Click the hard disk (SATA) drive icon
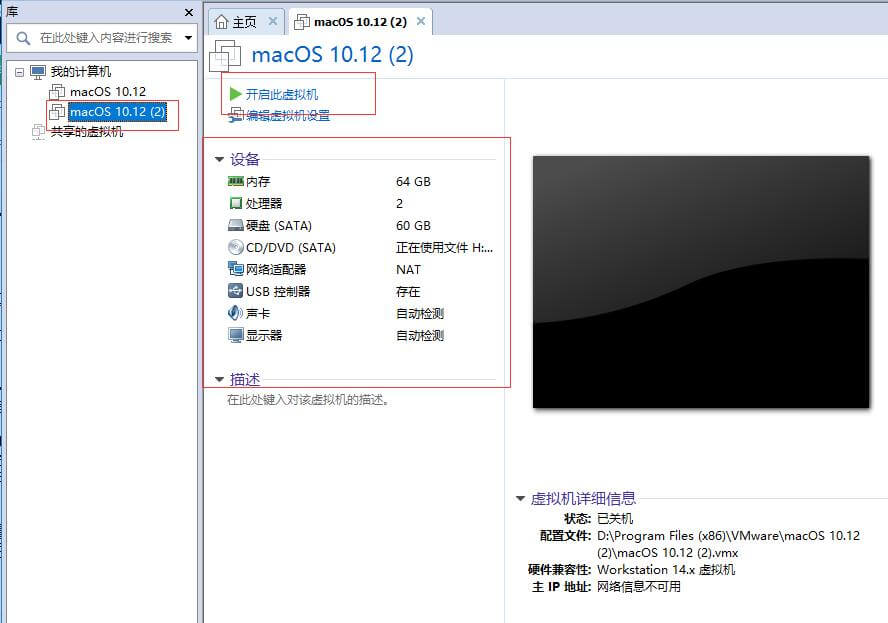Image resolution: width=888 pixels, height=623 pixels. coord(236,225)
